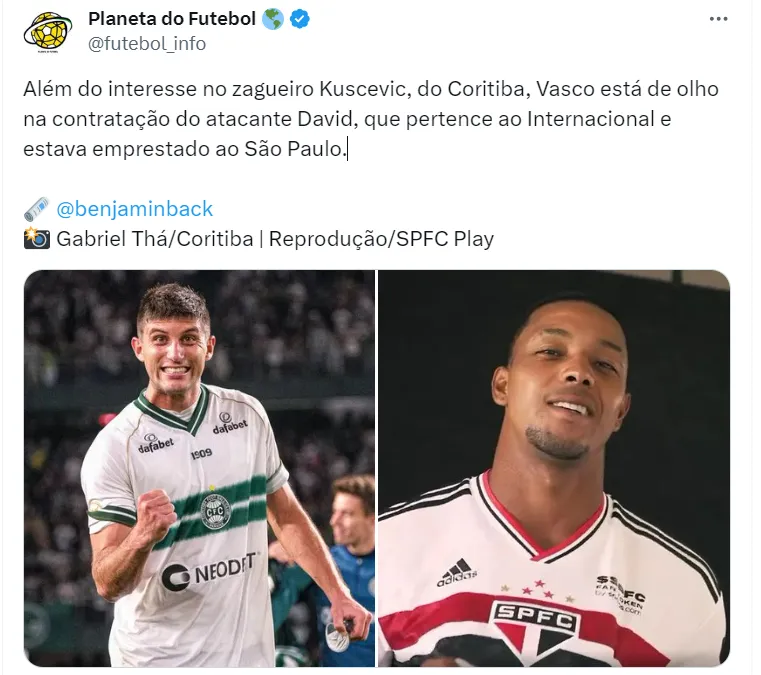Click the blue verified badge
Viewport: 761px width, 675px height.
(299, 19)
